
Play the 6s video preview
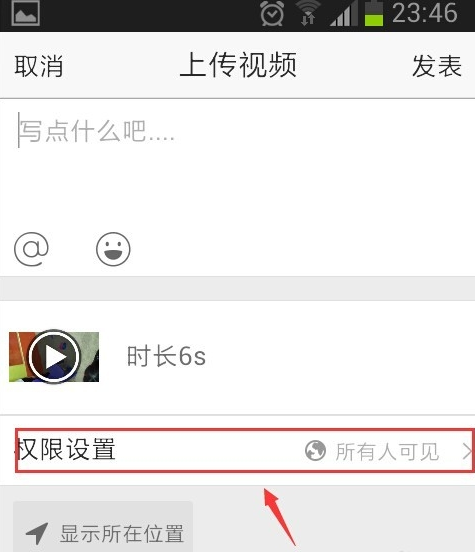[x=54, y=357]
